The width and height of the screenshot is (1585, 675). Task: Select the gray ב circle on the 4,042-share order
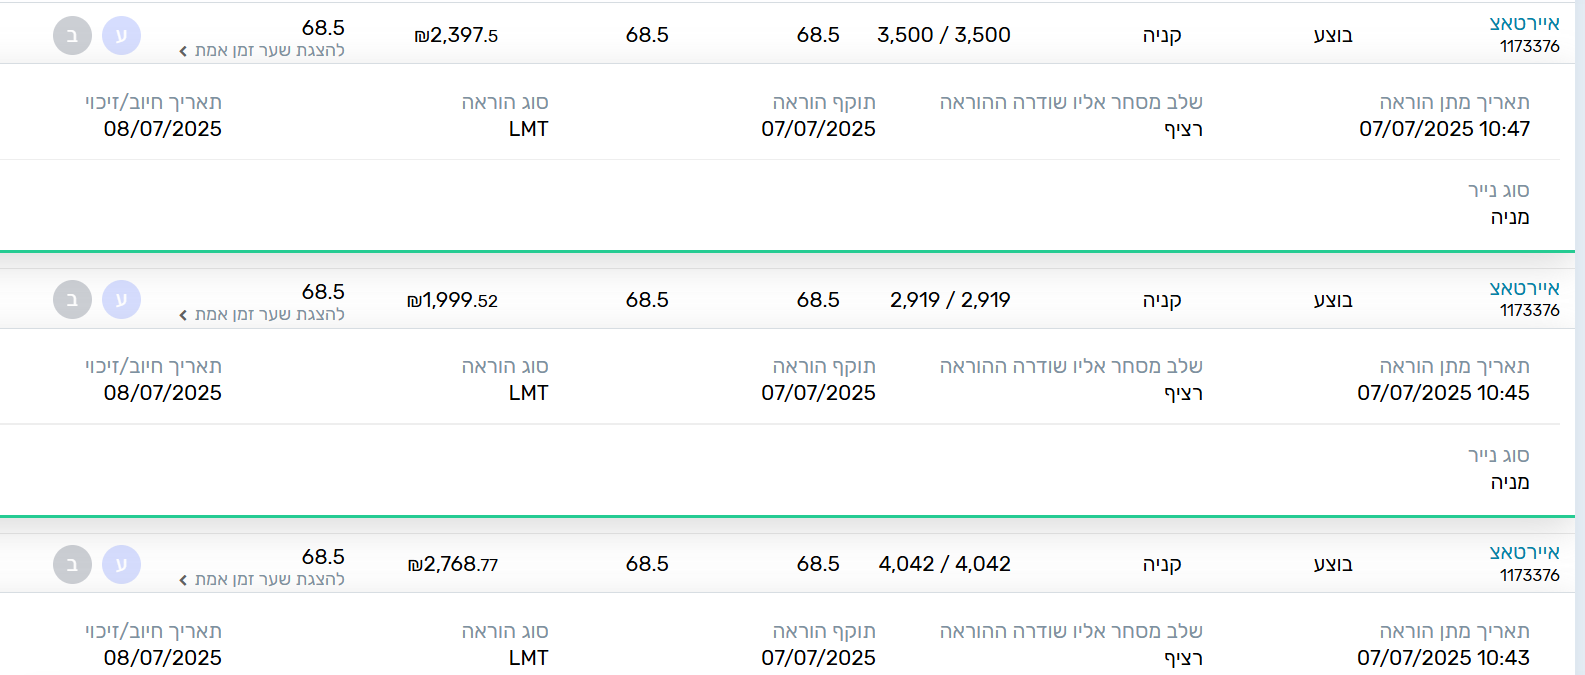point(72,565)
